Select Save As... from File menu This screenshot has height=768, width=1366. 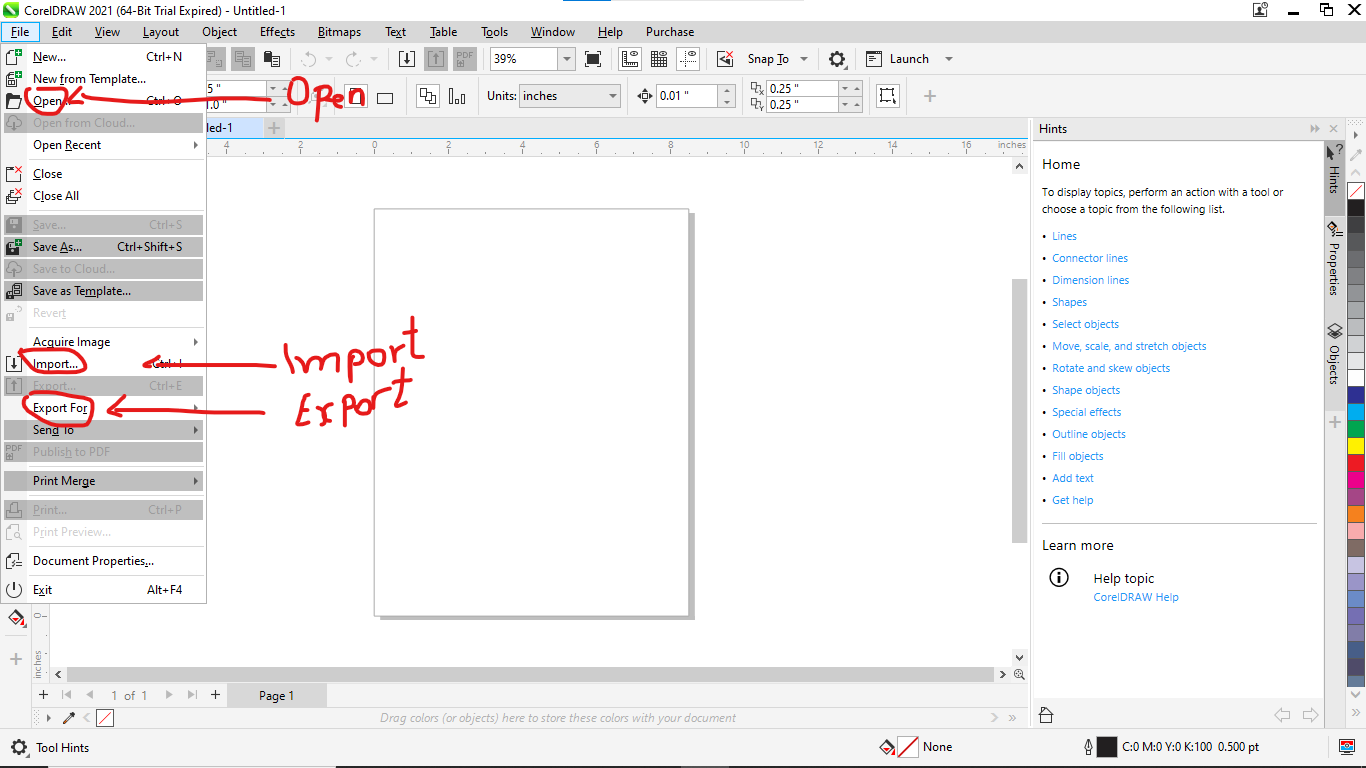point(104,247)
